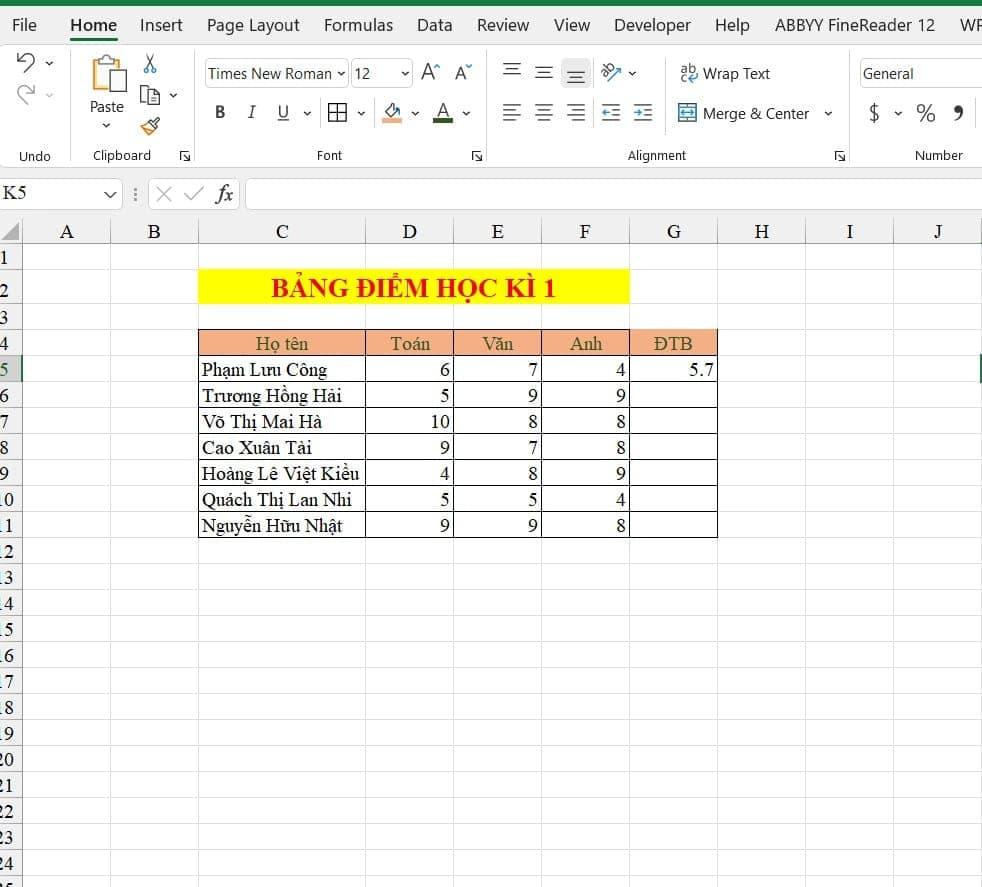Click the Increase Indent icon

(643, 113)
